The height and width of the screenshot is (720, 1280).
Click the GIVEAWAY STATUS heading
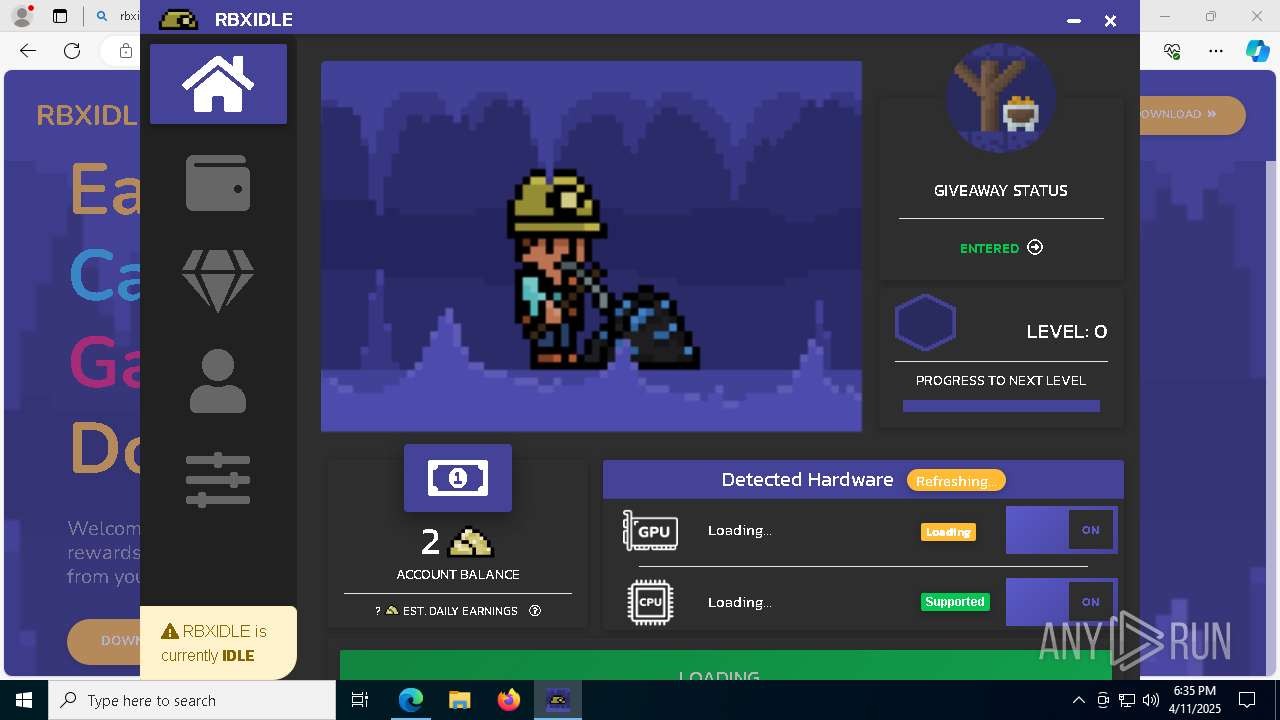click(1001, 191)
